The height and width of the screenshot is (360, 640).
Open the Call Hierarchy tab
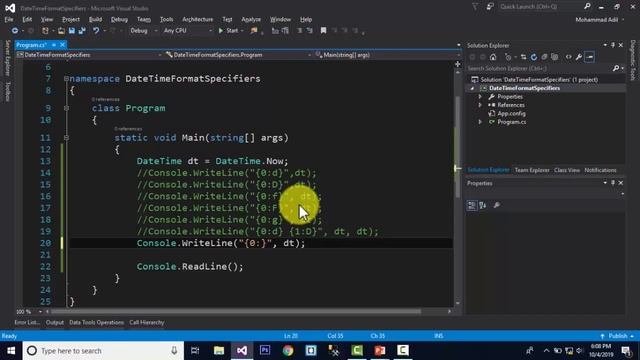point(147,322)
